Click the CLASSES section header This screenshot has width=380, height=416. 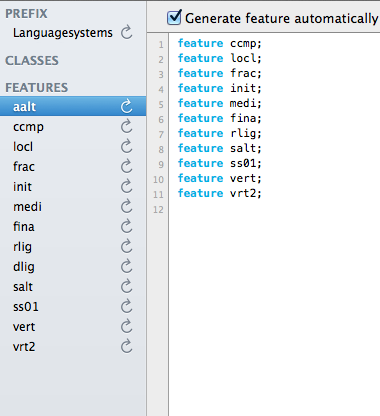click(32, 60)
